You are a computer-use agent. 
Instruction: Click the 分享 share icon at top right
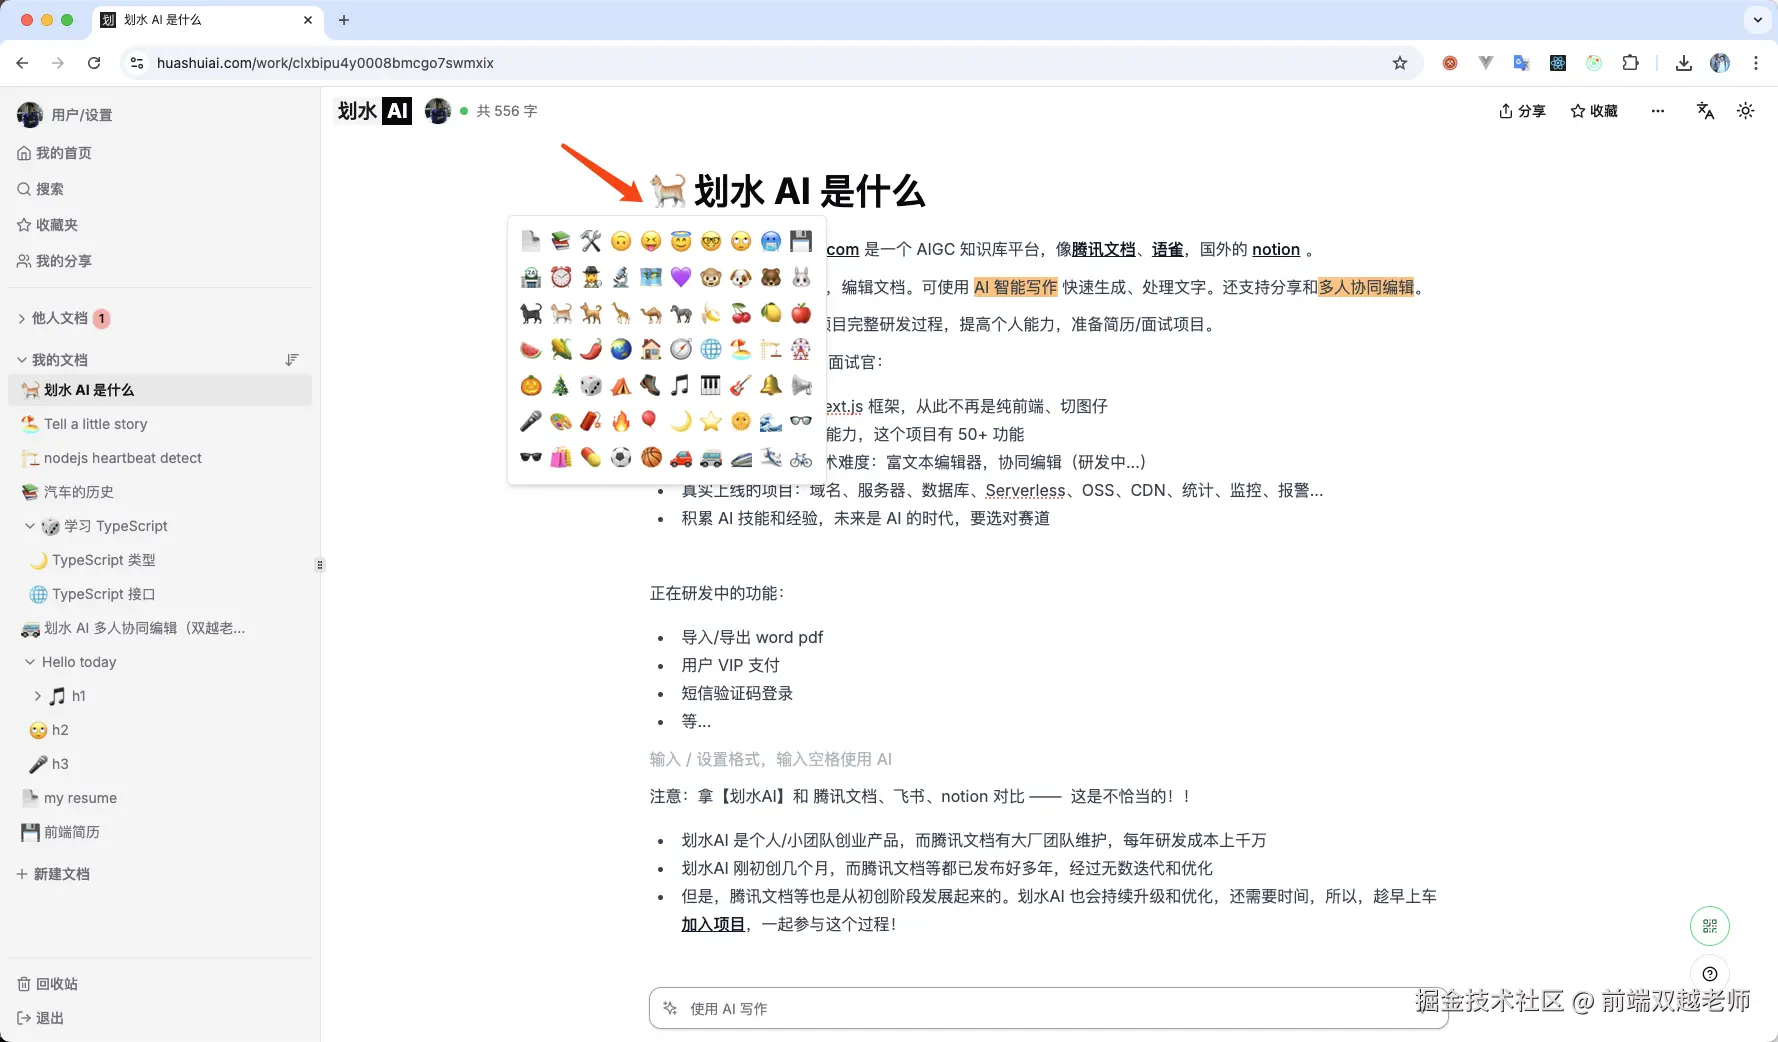pyautogui.click(x=1521, y=111)
